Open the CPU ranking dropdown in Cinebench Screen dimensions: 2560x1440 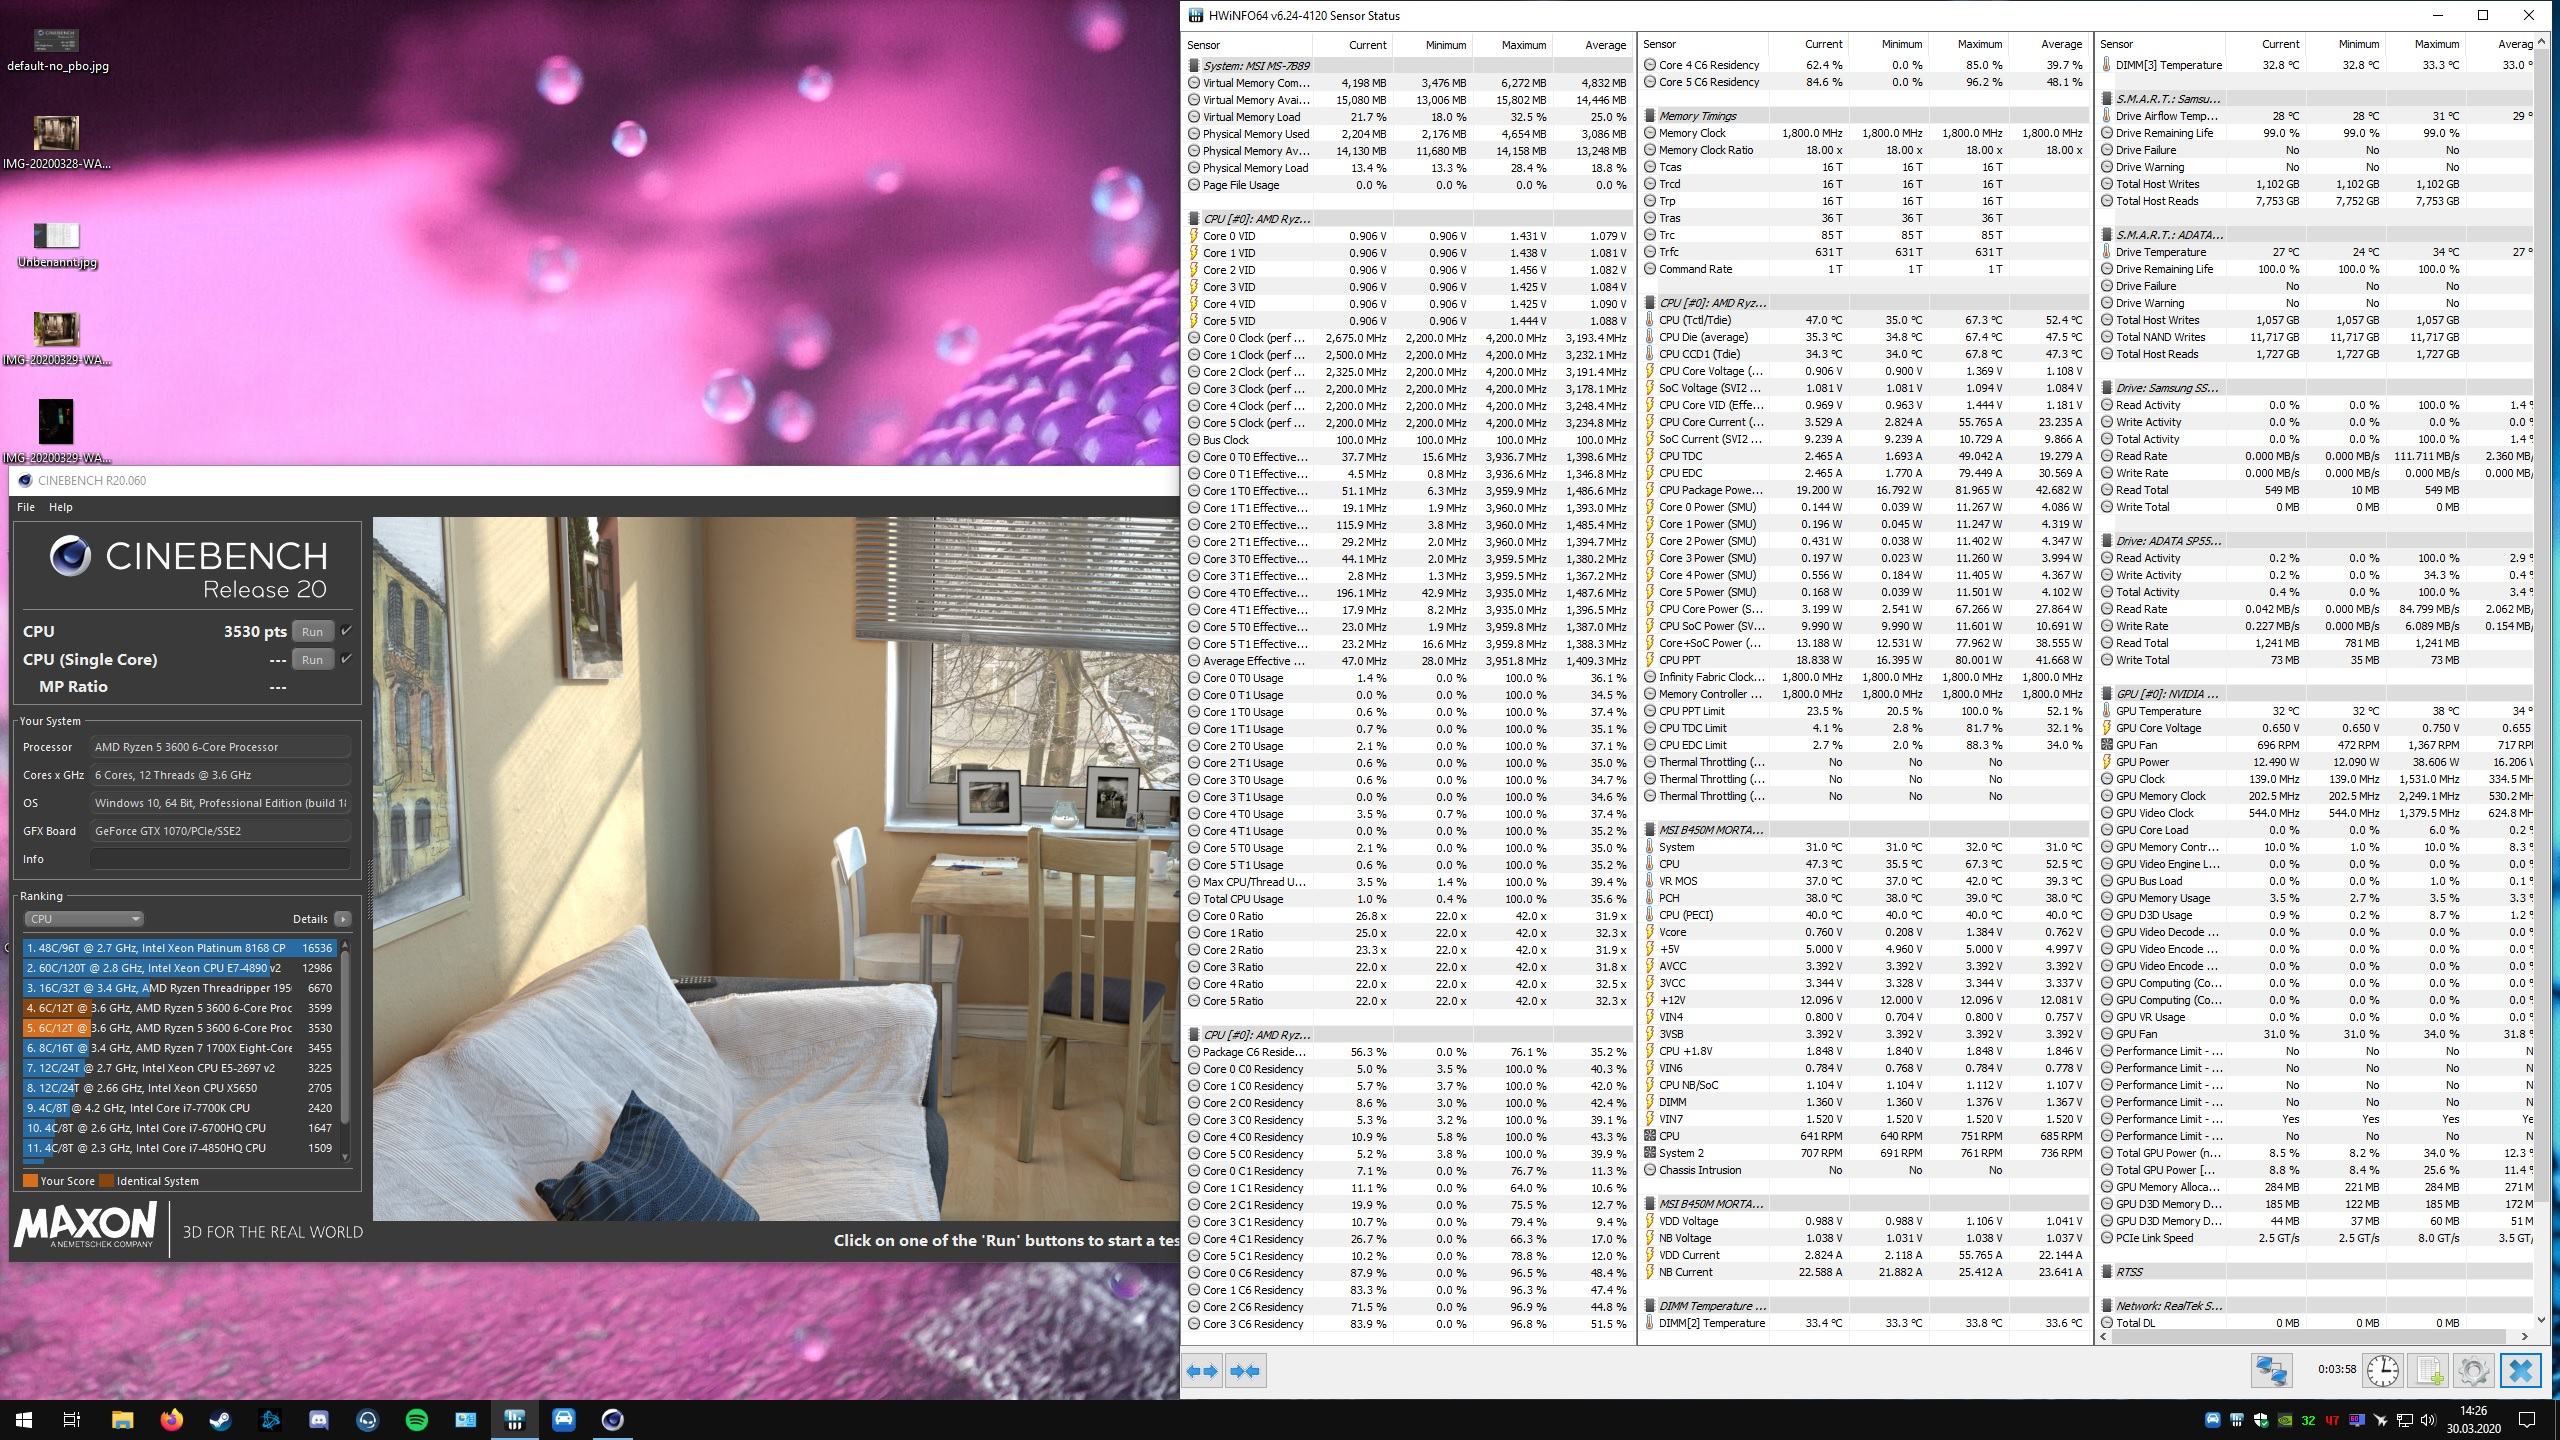pyautogui.click(x=84, y=918)
